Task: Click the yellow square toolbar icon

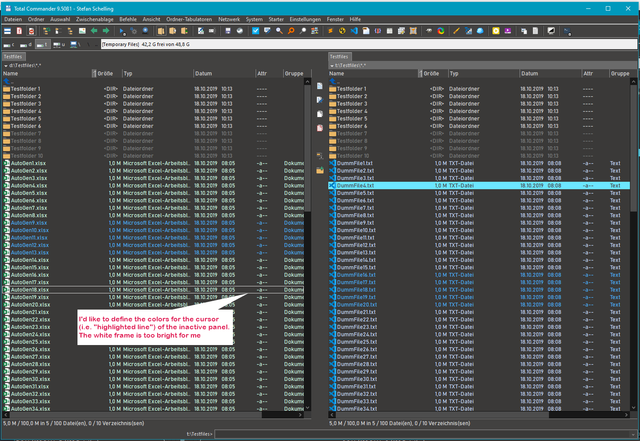Action: click(x=496, y=31)
